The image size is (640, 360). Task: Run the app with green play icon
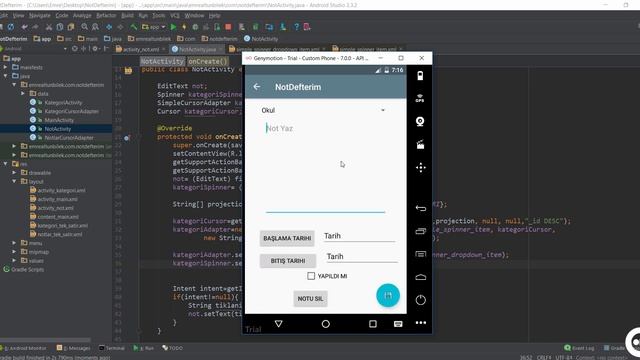click(173, 27)
